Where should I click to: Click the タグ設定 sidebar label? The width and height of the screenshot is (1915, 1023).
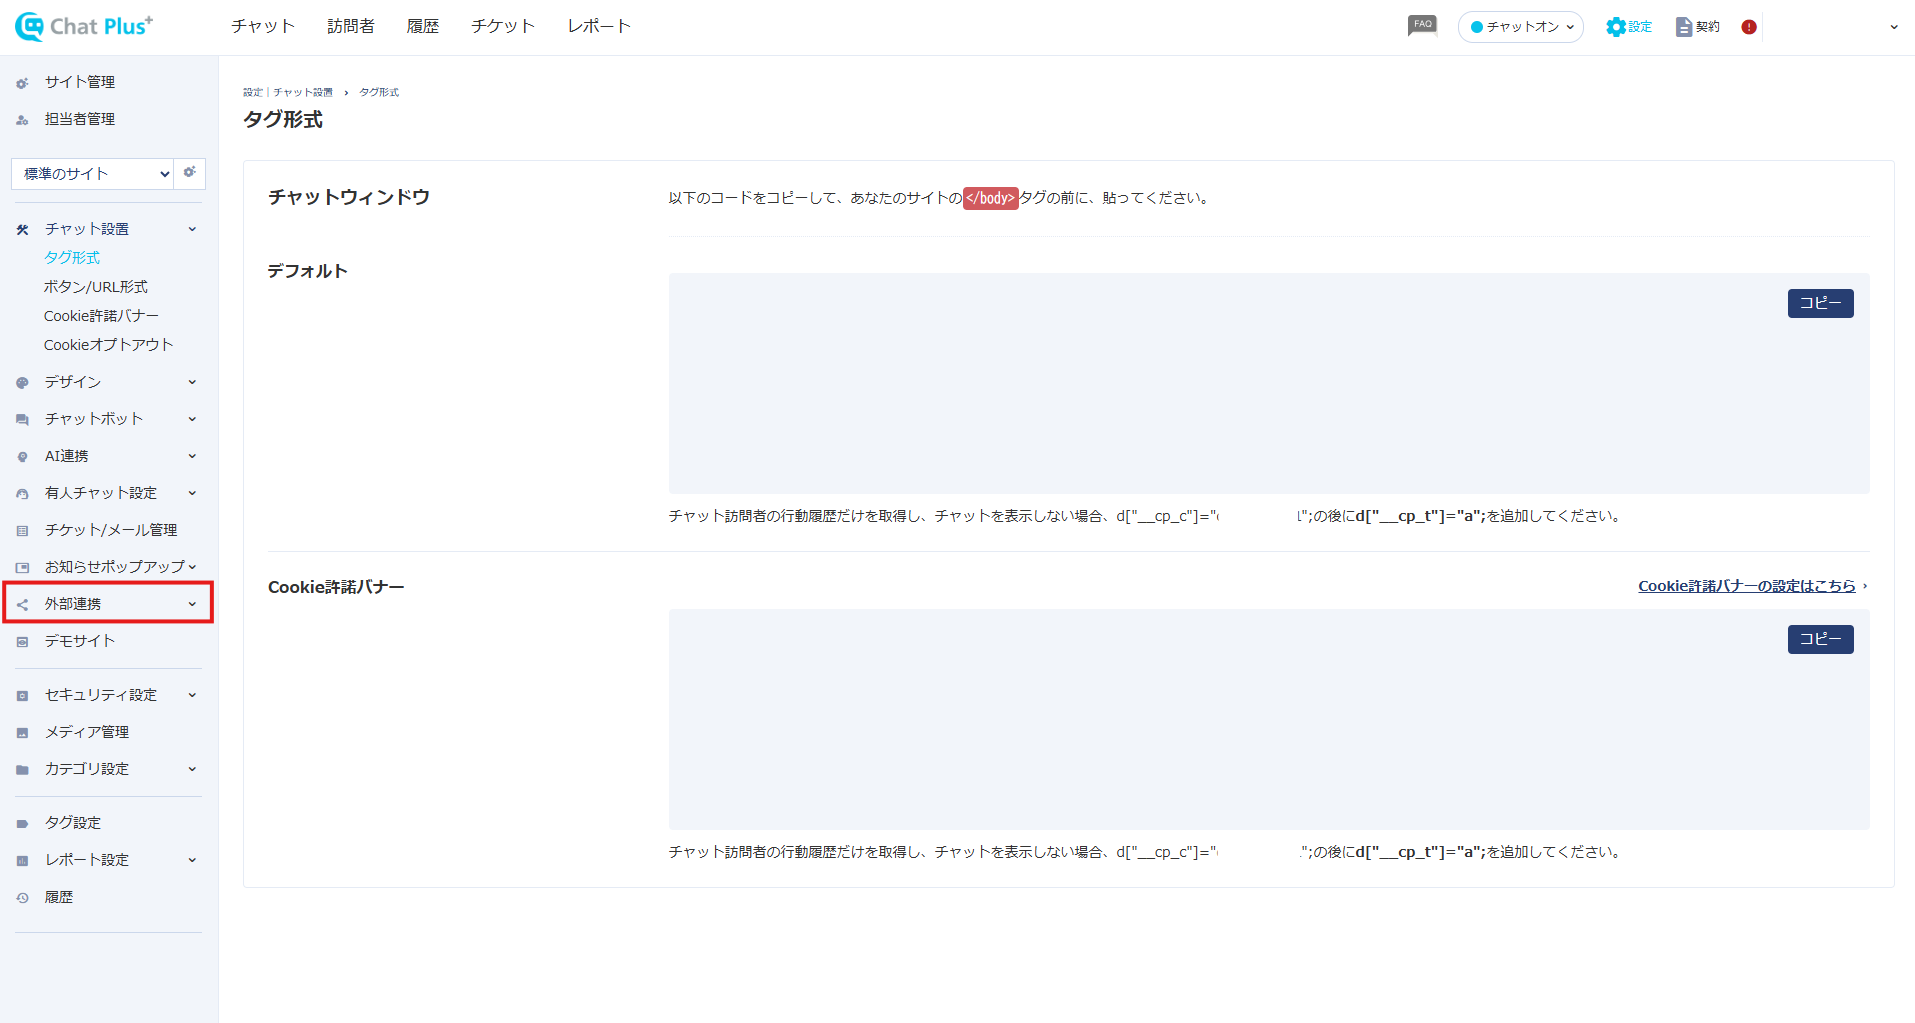tap(73, 823)
